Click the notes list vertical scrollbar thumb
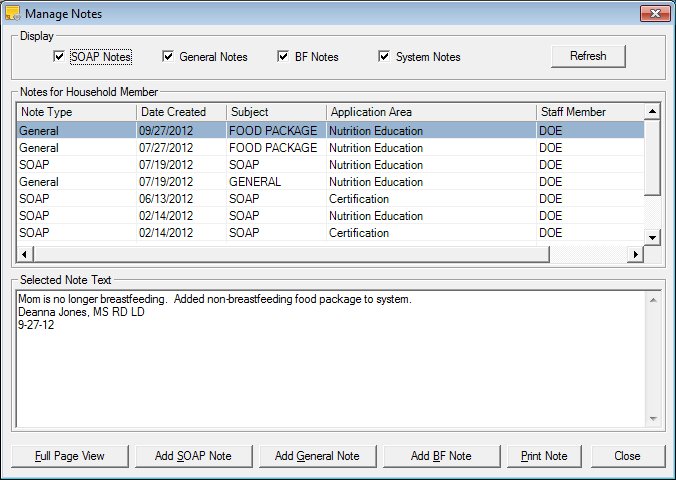 tap(652, 158)
